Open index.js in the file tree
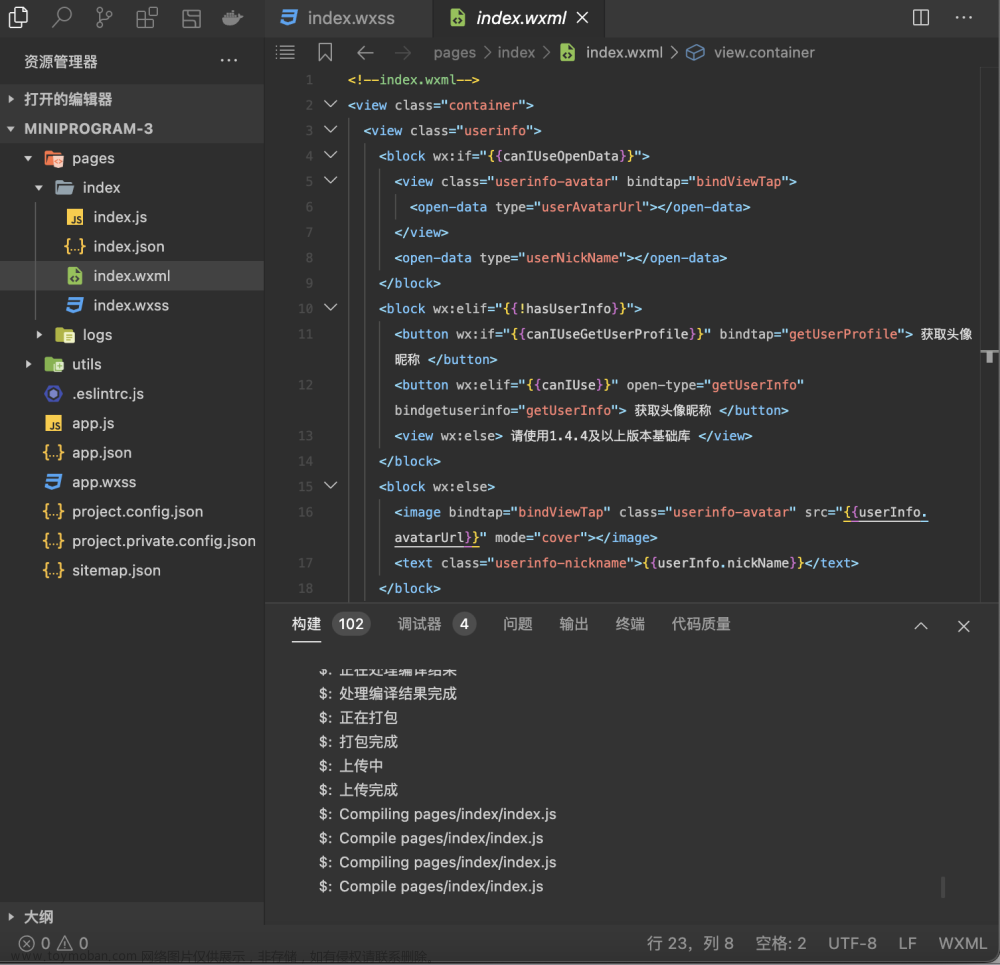1000x965 pixels. click(x=131, y=217)
